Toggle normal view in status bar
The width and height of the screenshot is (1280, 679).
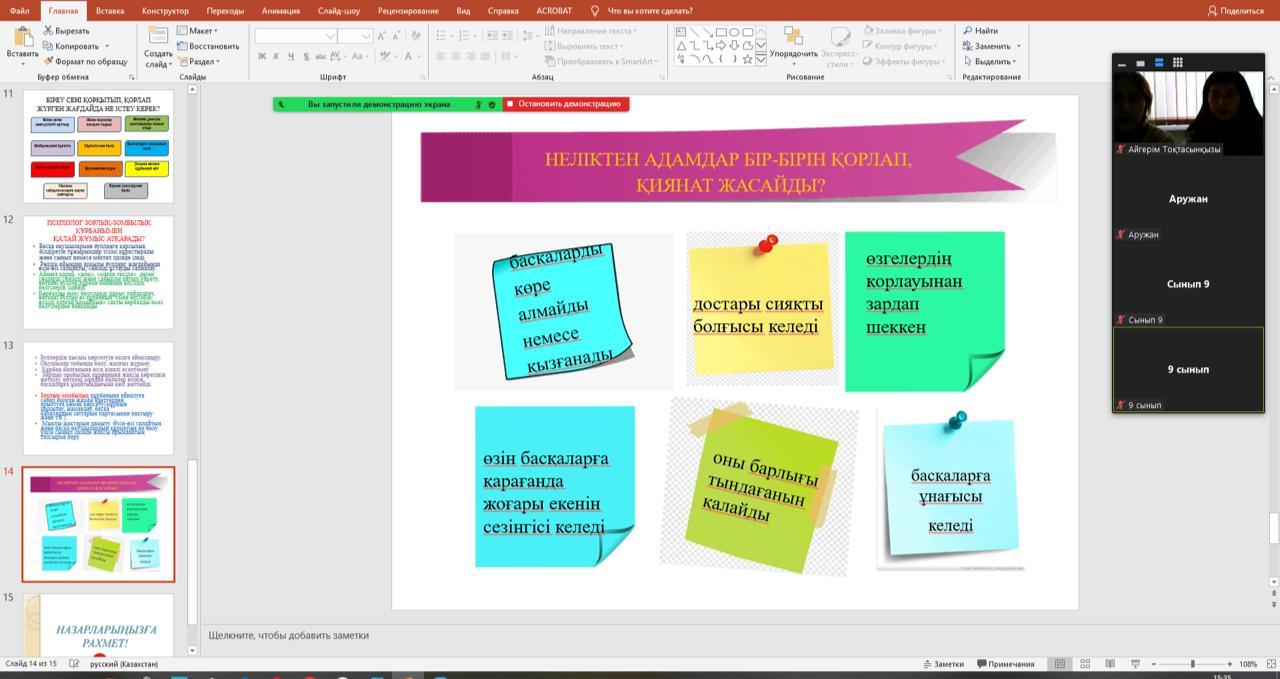(x=1060, y=664)
